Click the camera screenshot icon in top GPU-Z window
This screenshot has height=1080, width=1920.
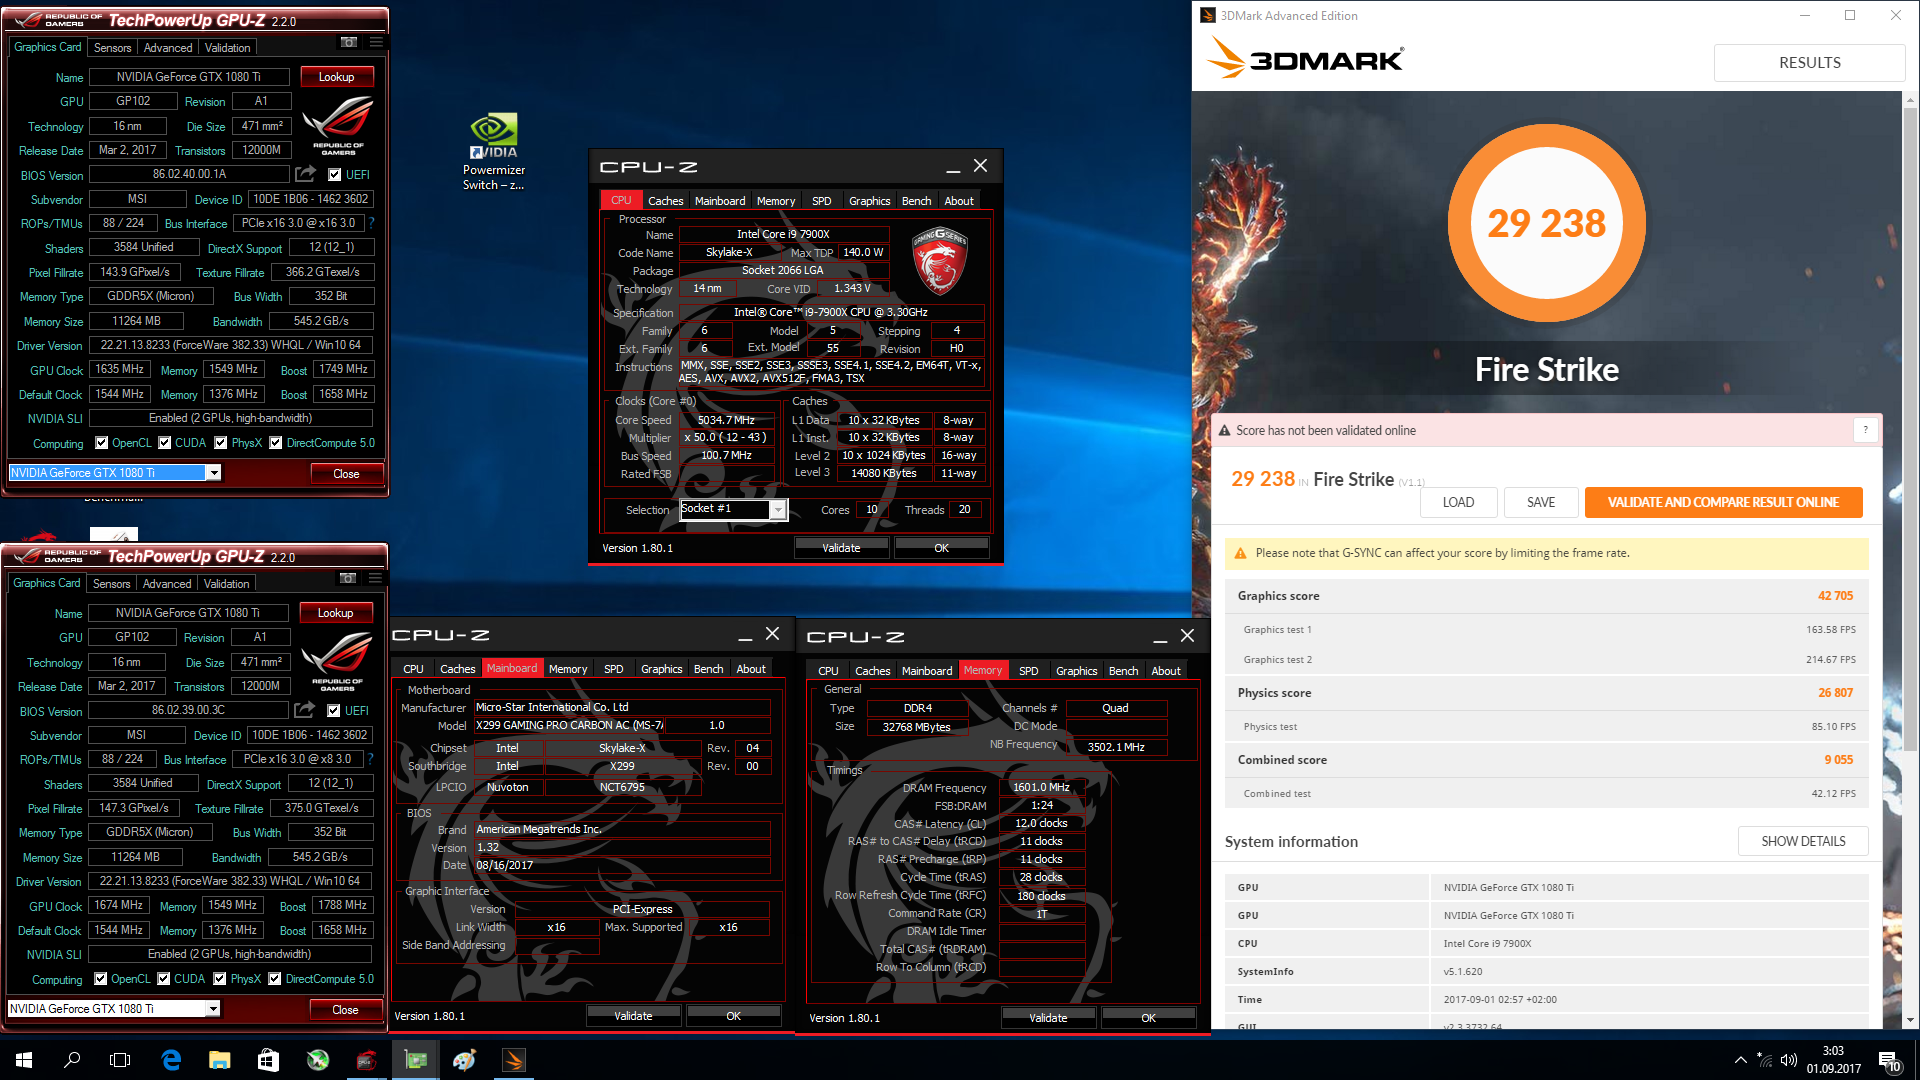pyautogui.click(x=348, y=42)
